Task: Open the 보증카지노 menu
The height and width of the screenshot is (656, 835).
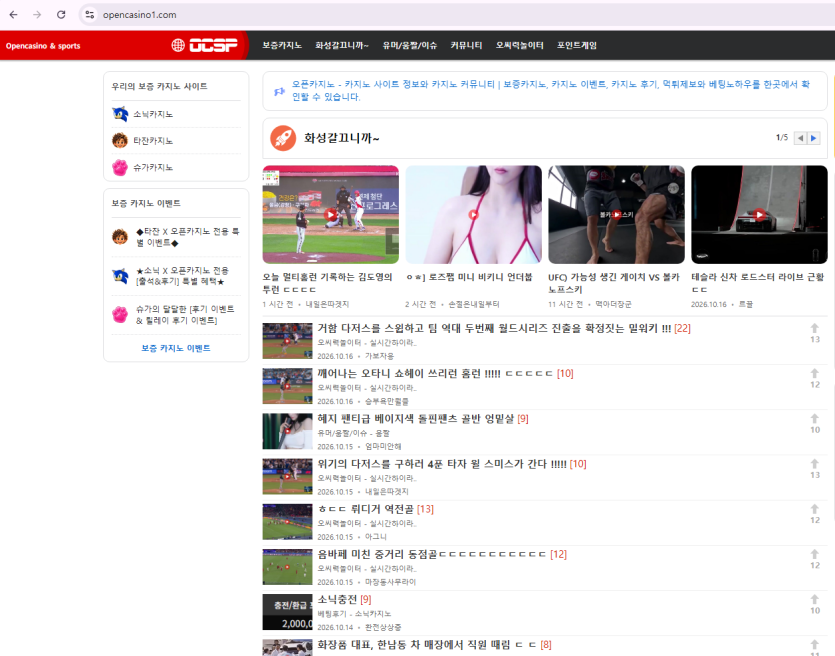Action: pos(282,45)
